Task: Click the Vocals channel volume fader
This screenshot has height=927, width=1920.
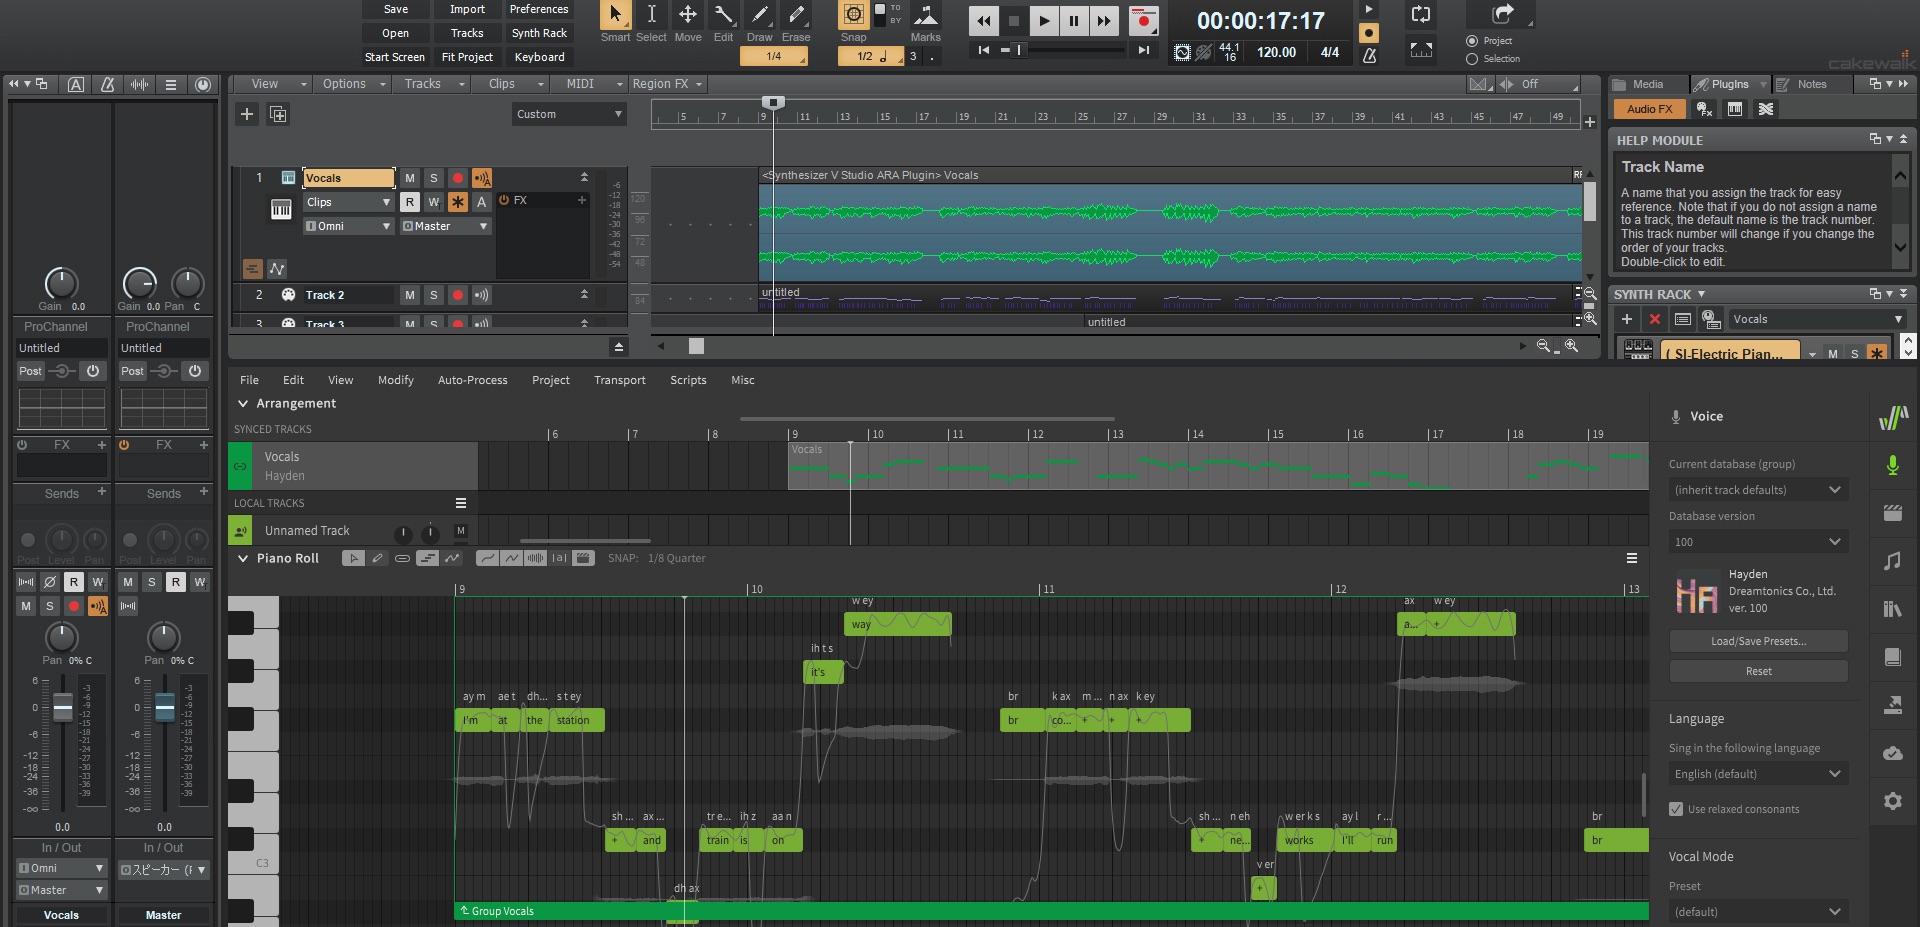Action: (x=62, y=707)
